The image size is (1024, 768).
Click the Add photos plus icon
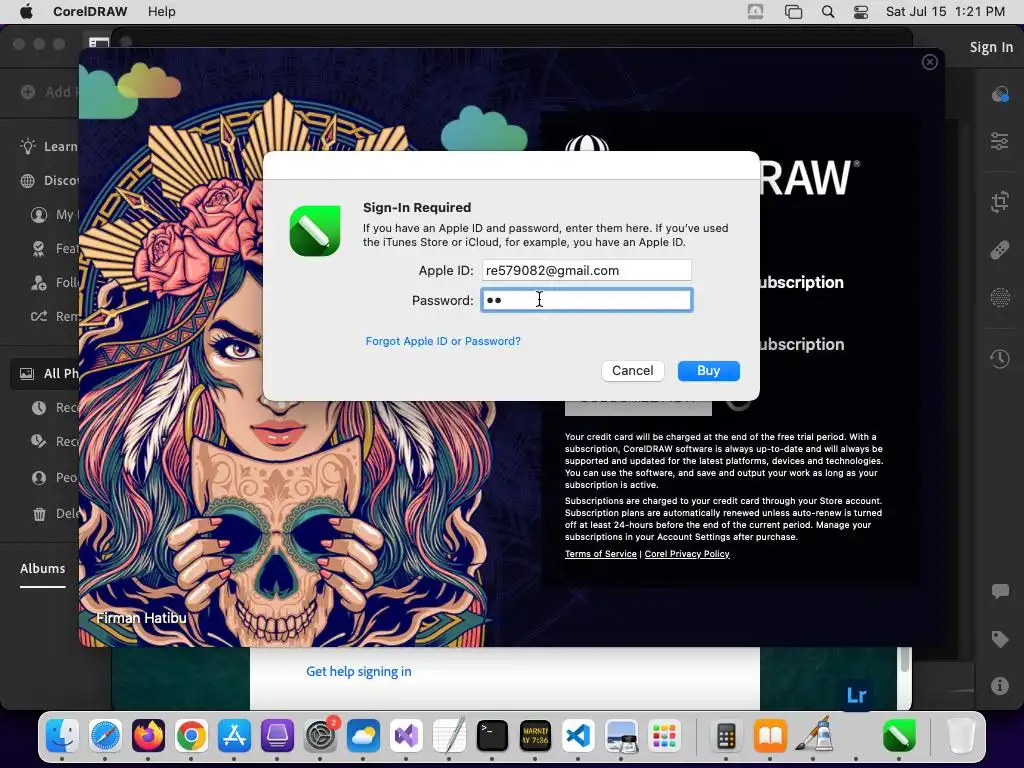pyautogui.click(x=28, y=92)
